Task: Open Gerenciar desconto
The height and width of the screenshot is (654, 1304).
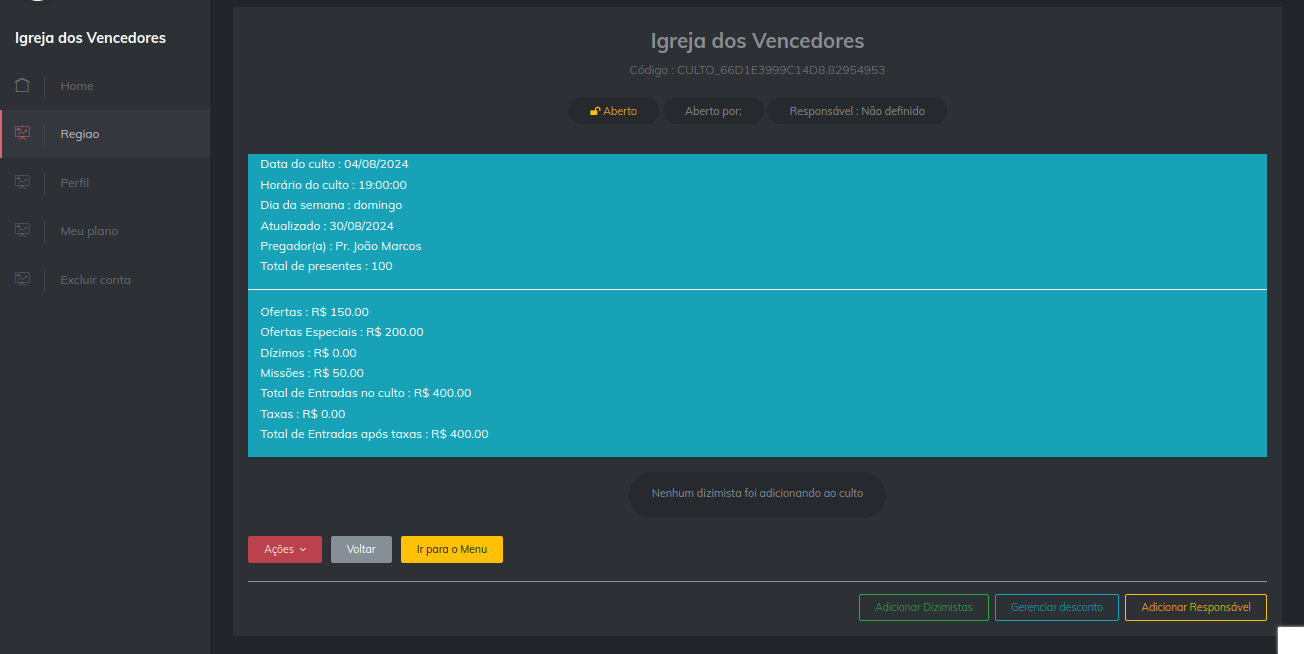Action: pos(1056,607)
